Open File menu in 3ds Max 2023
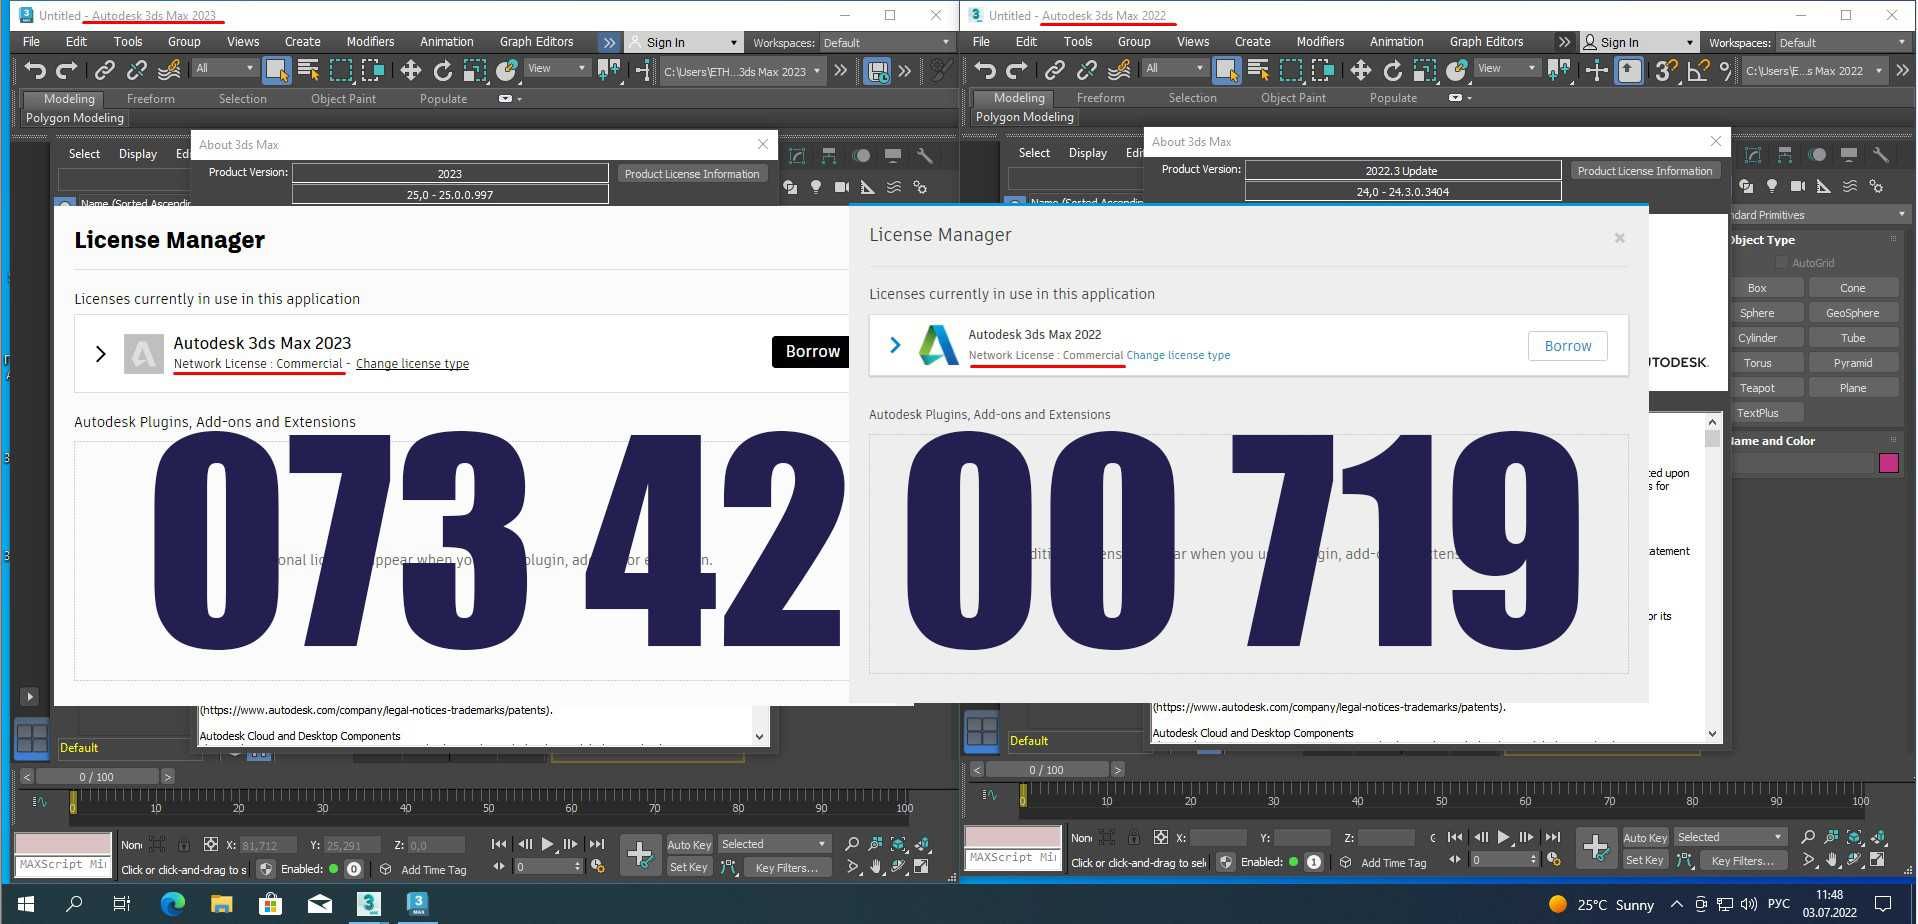1918x924 pixels. coord(32,42)
